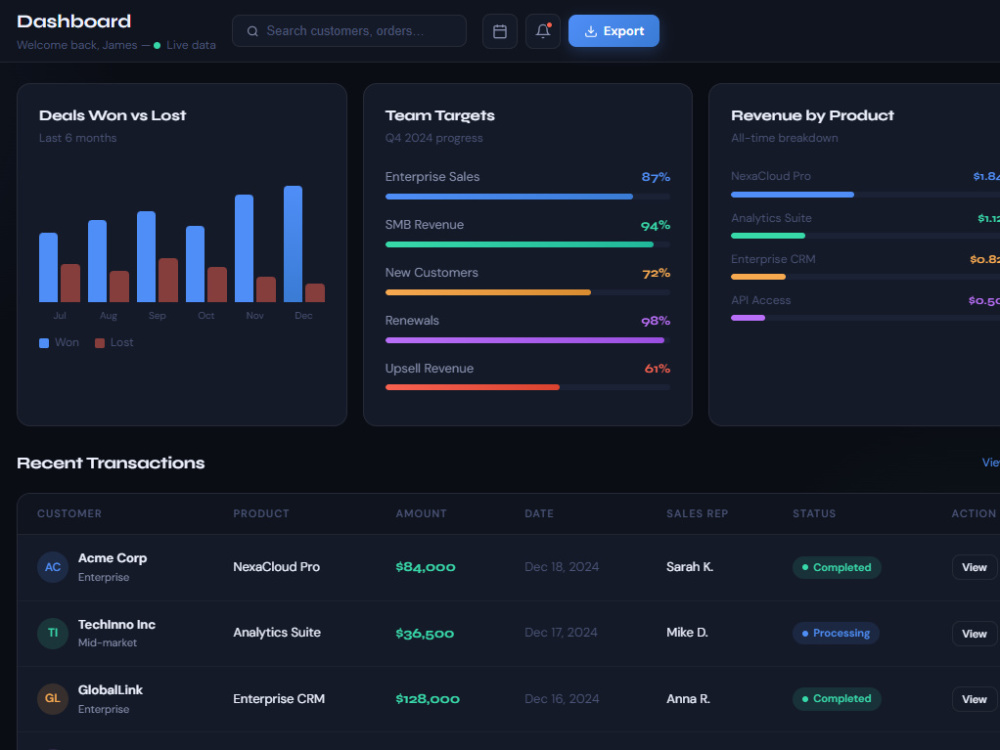This screenshot has height=750, width=1000.
Task: Click the New Customers progress bar
Action: click(x=527, y=292)
